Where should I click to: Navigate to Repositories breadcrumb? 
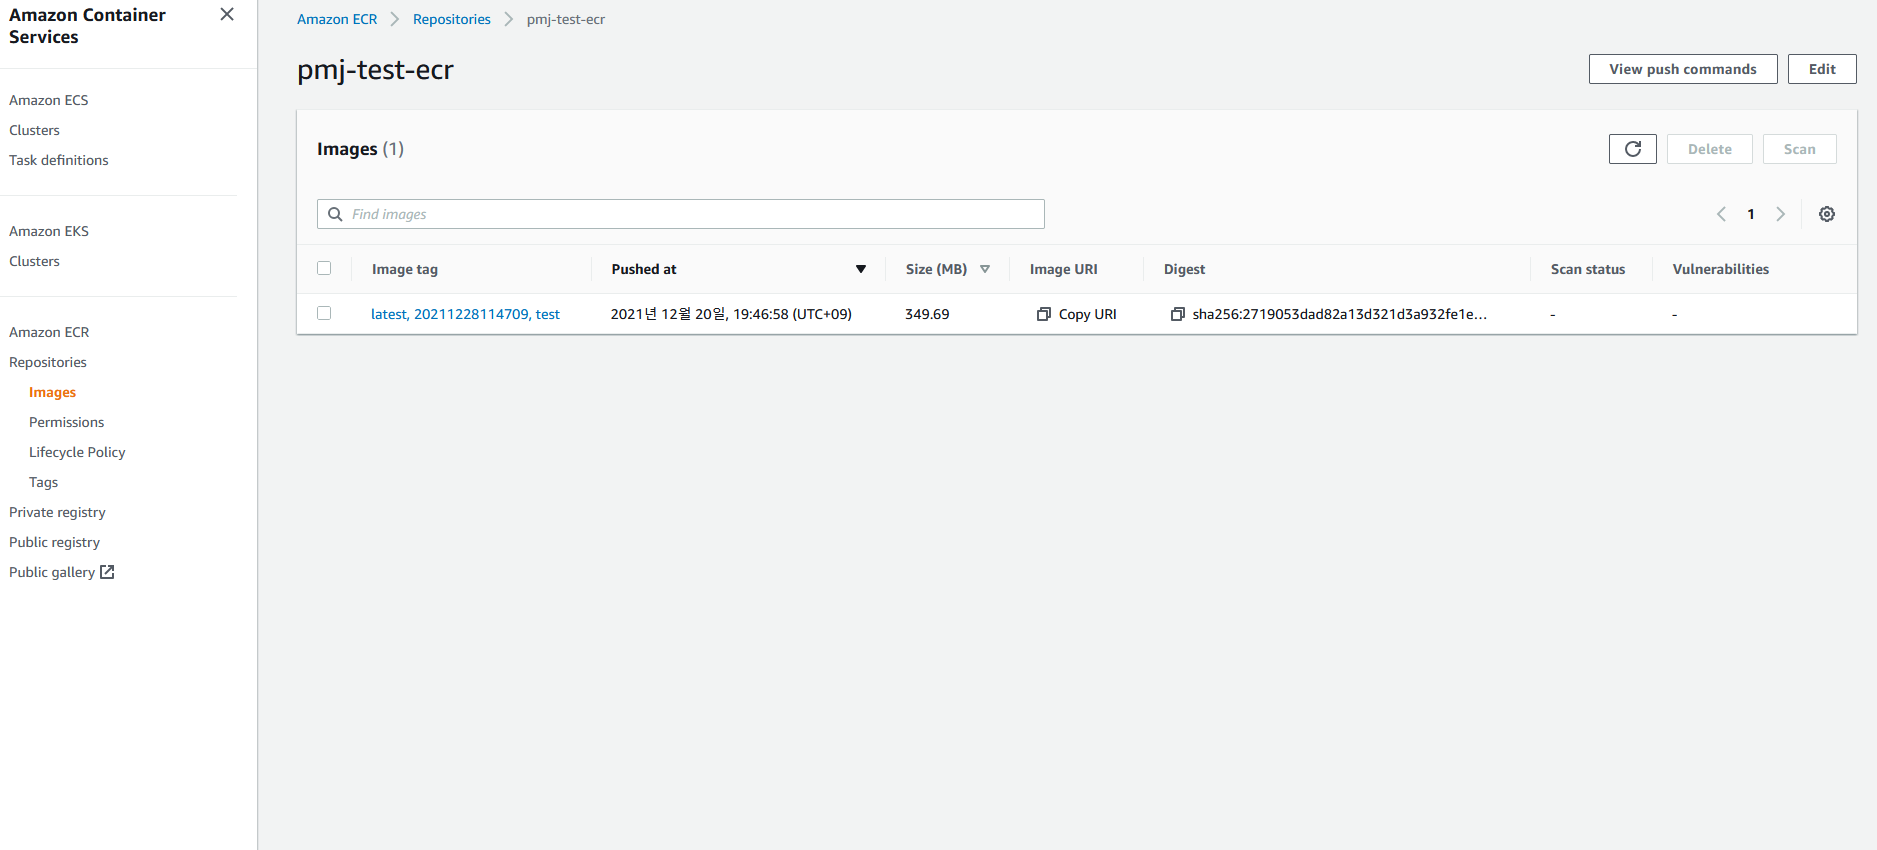pos(452,19)
